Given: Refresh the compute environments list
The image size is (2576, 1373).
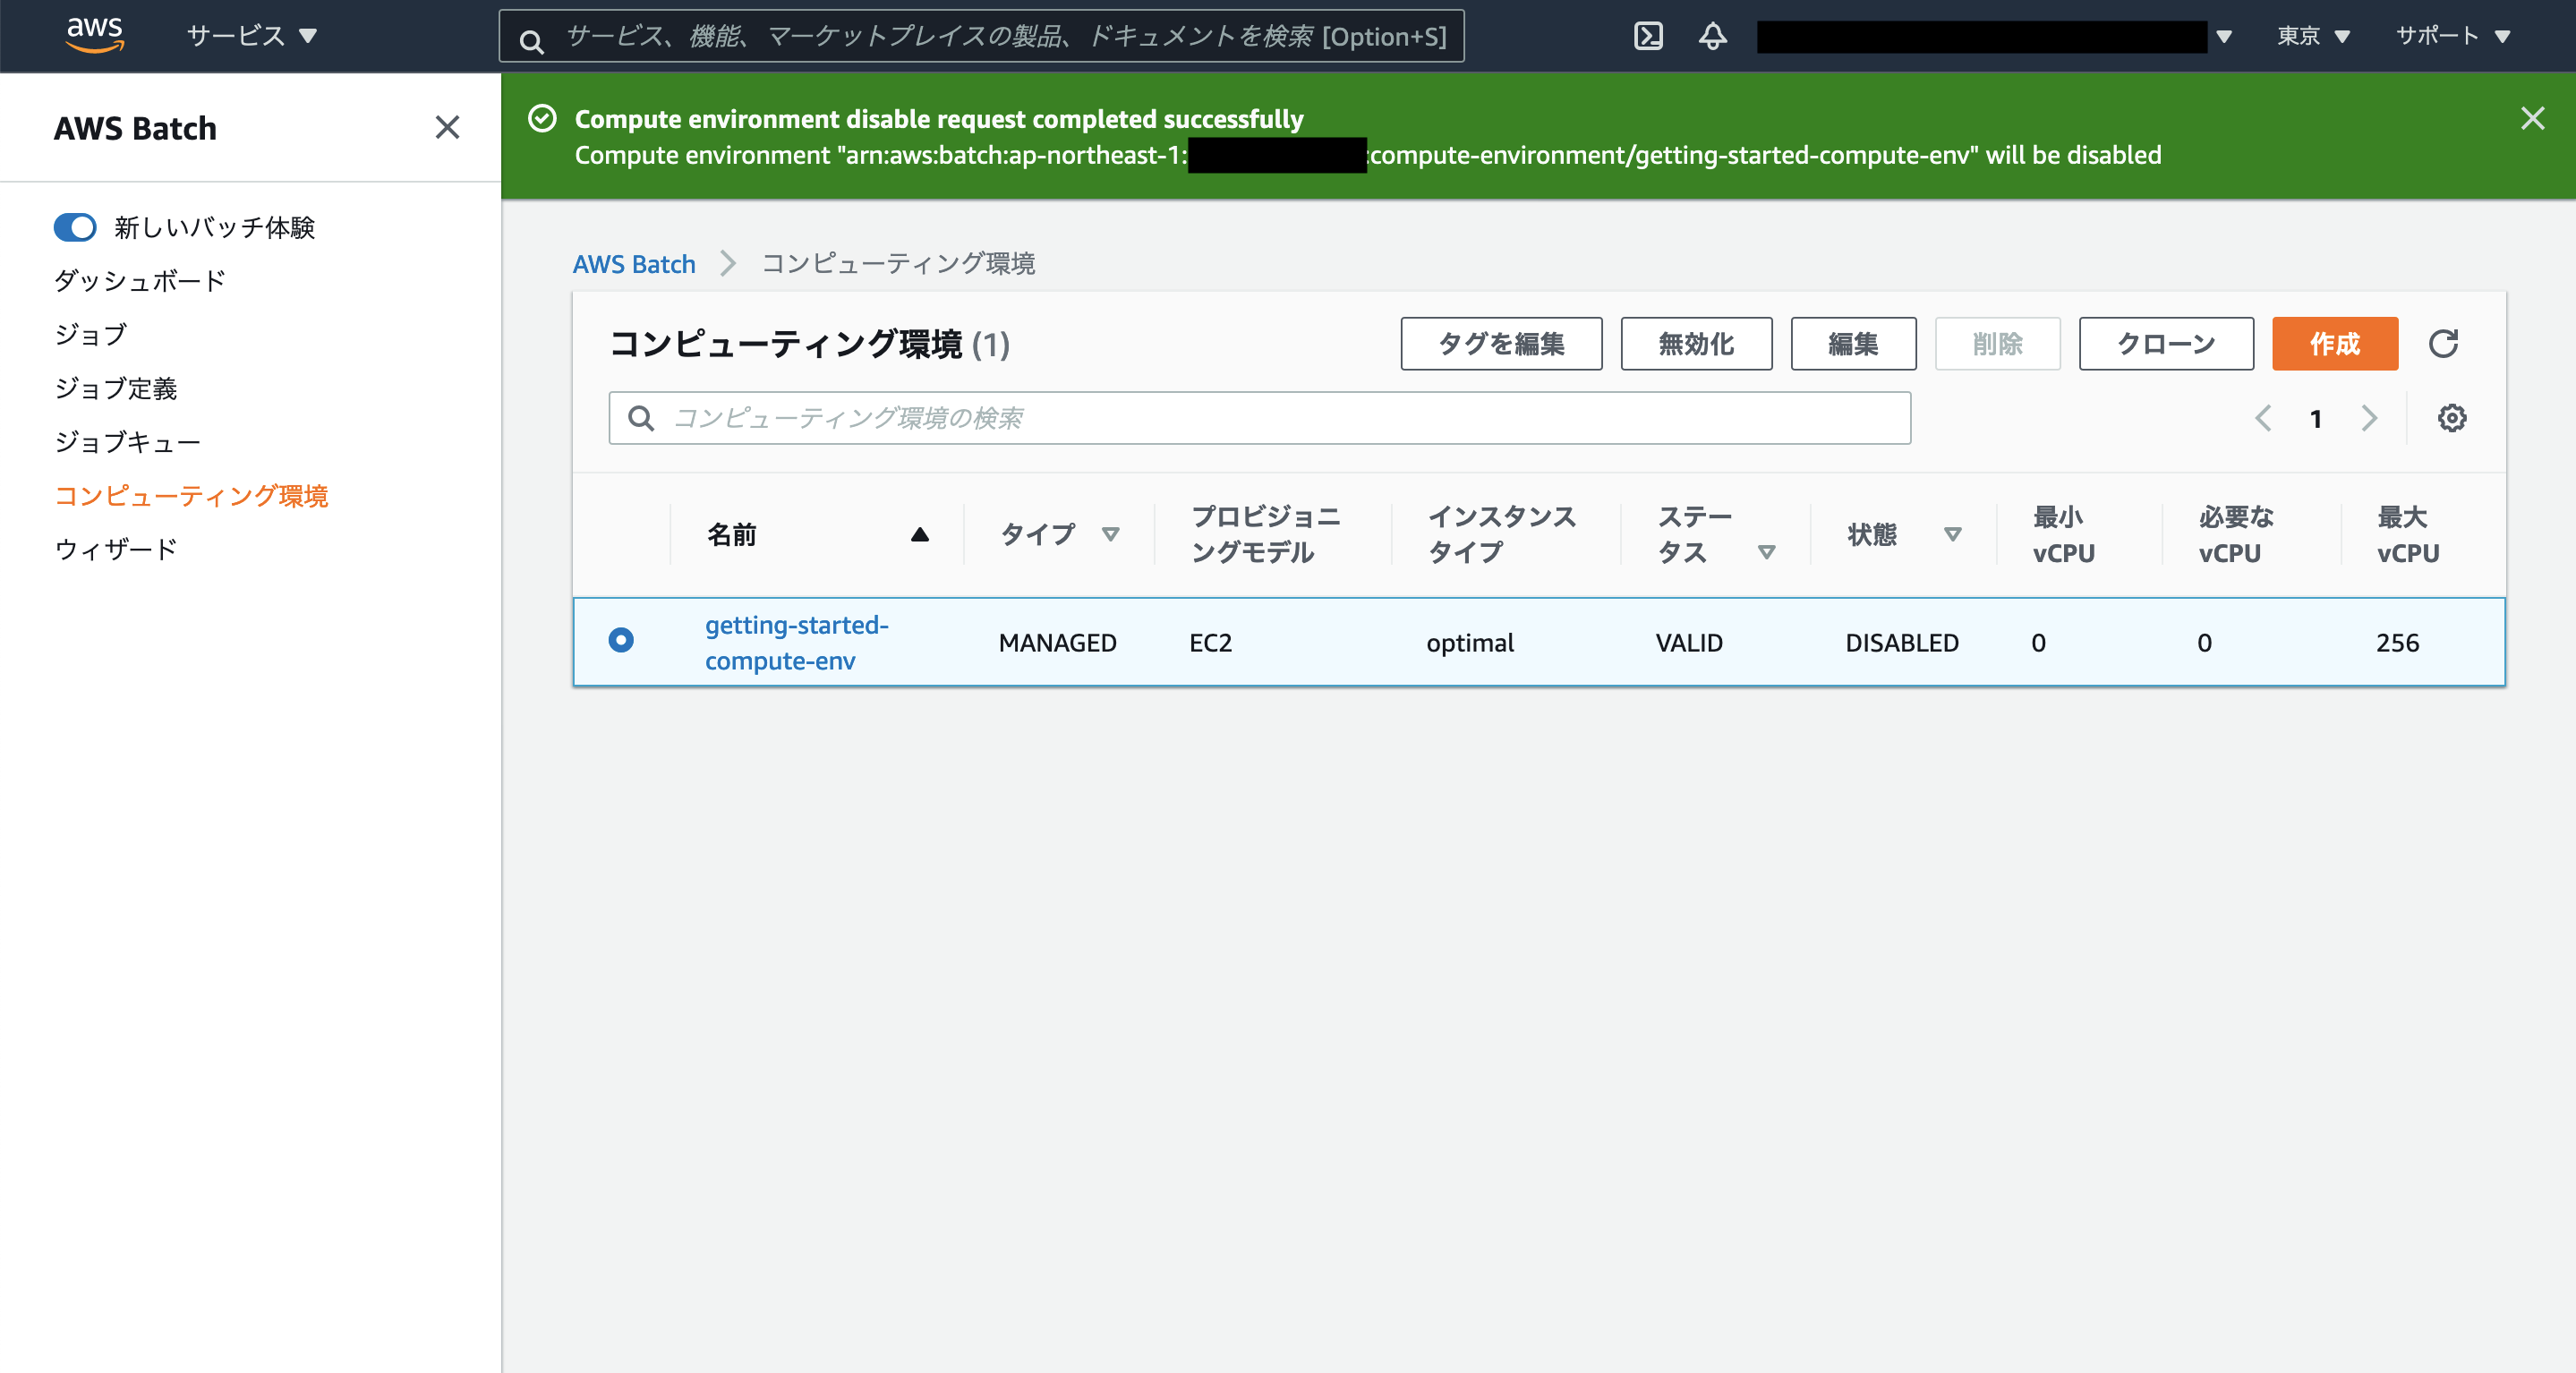Looking at the screenshot, I should coord(2443,344).
